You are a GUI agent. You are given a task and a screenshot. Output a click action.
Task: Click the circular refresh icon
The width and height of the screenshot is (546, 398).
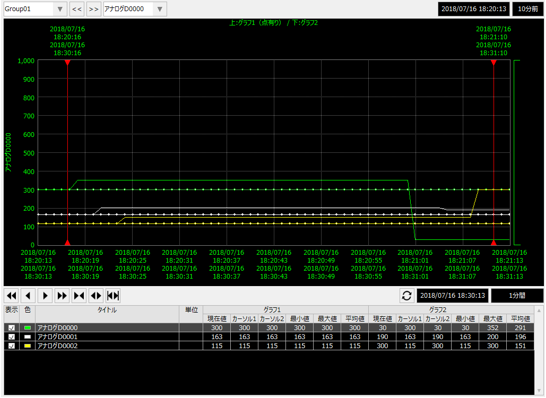406,296
